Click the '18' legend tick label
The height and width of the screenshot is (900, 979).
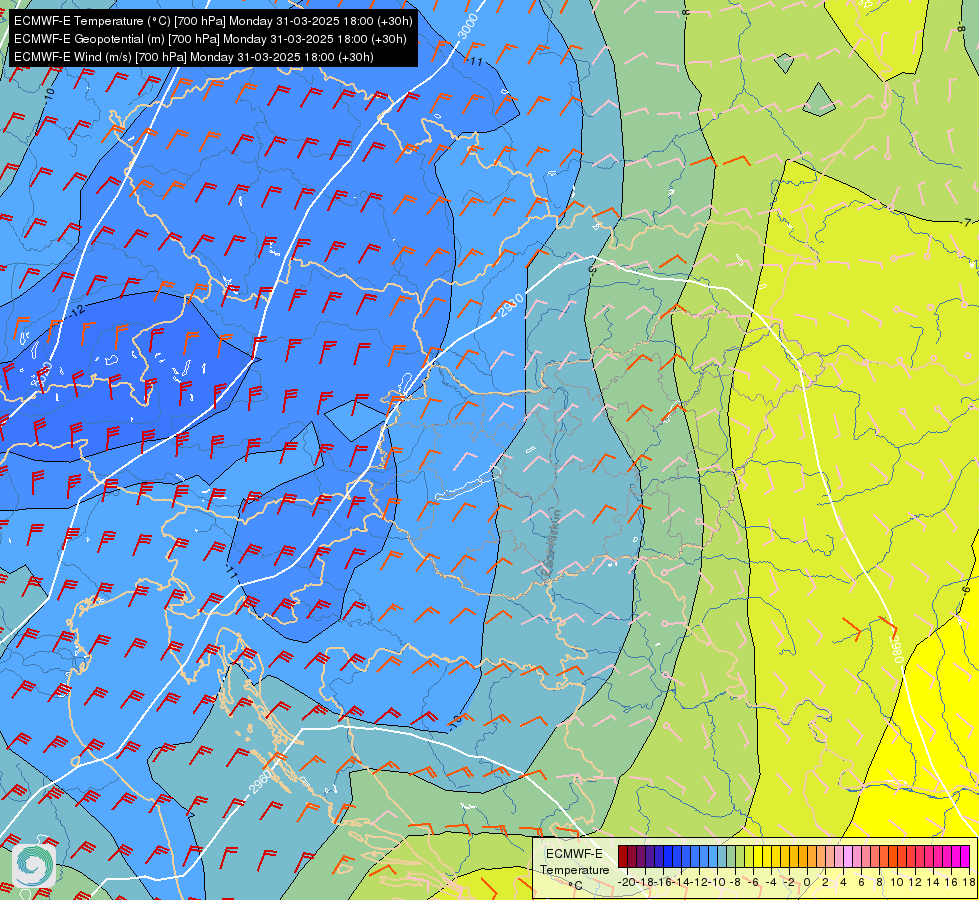click(969, 882)
